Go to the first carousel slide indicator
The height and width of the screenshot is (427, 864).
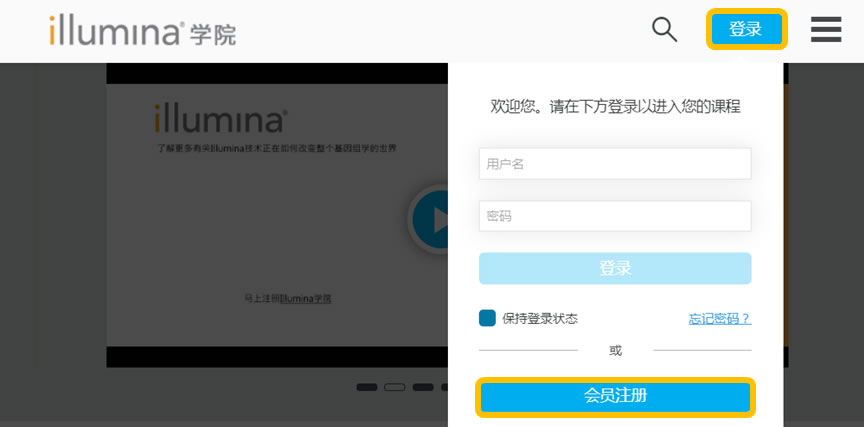367,387
